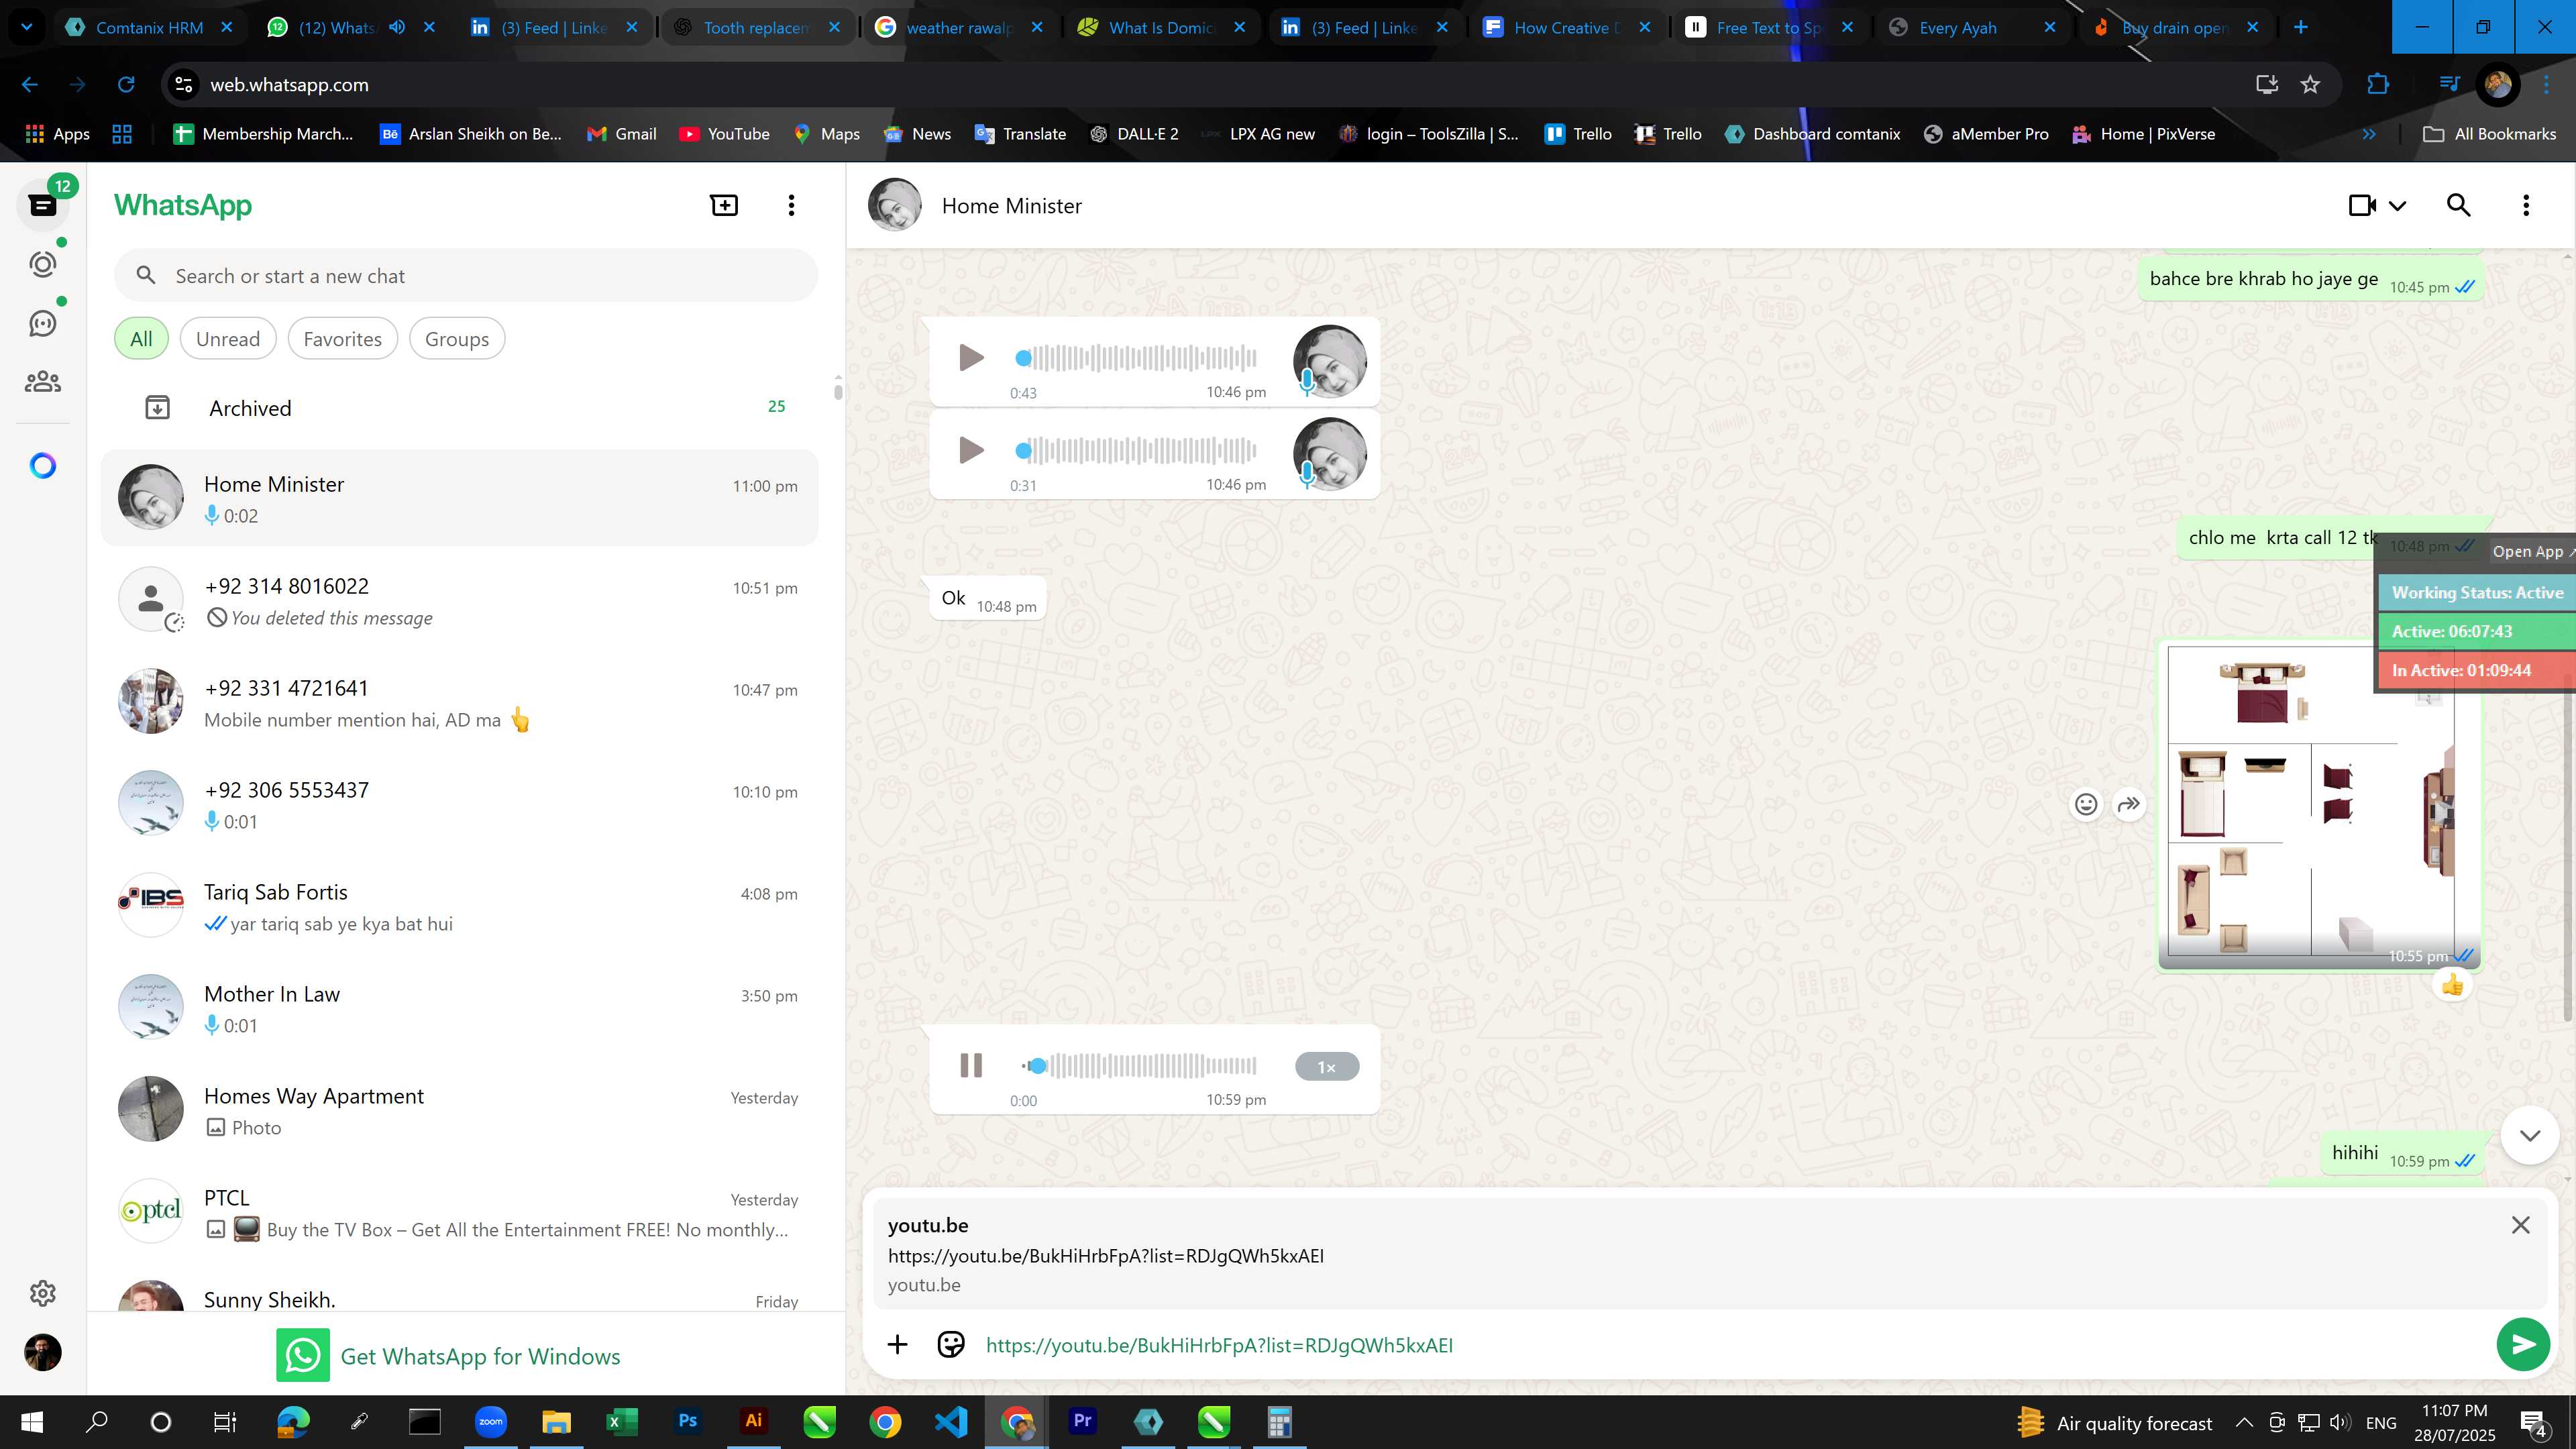Open Photoshop from the taskbar
Screen dimensions: 2576x1449
(x=688, y=1422)
